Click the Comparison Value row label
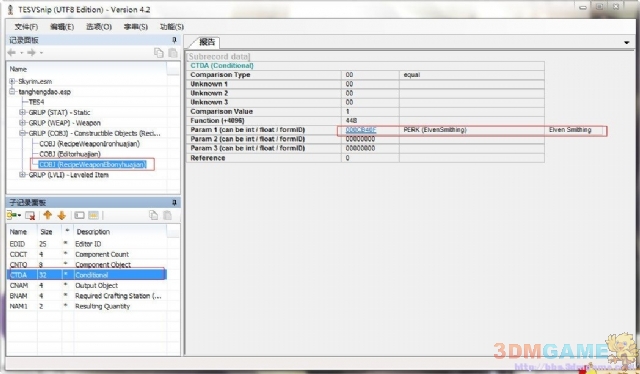The width and height of the screenshot is (640, 374). (x=222, y=111)
